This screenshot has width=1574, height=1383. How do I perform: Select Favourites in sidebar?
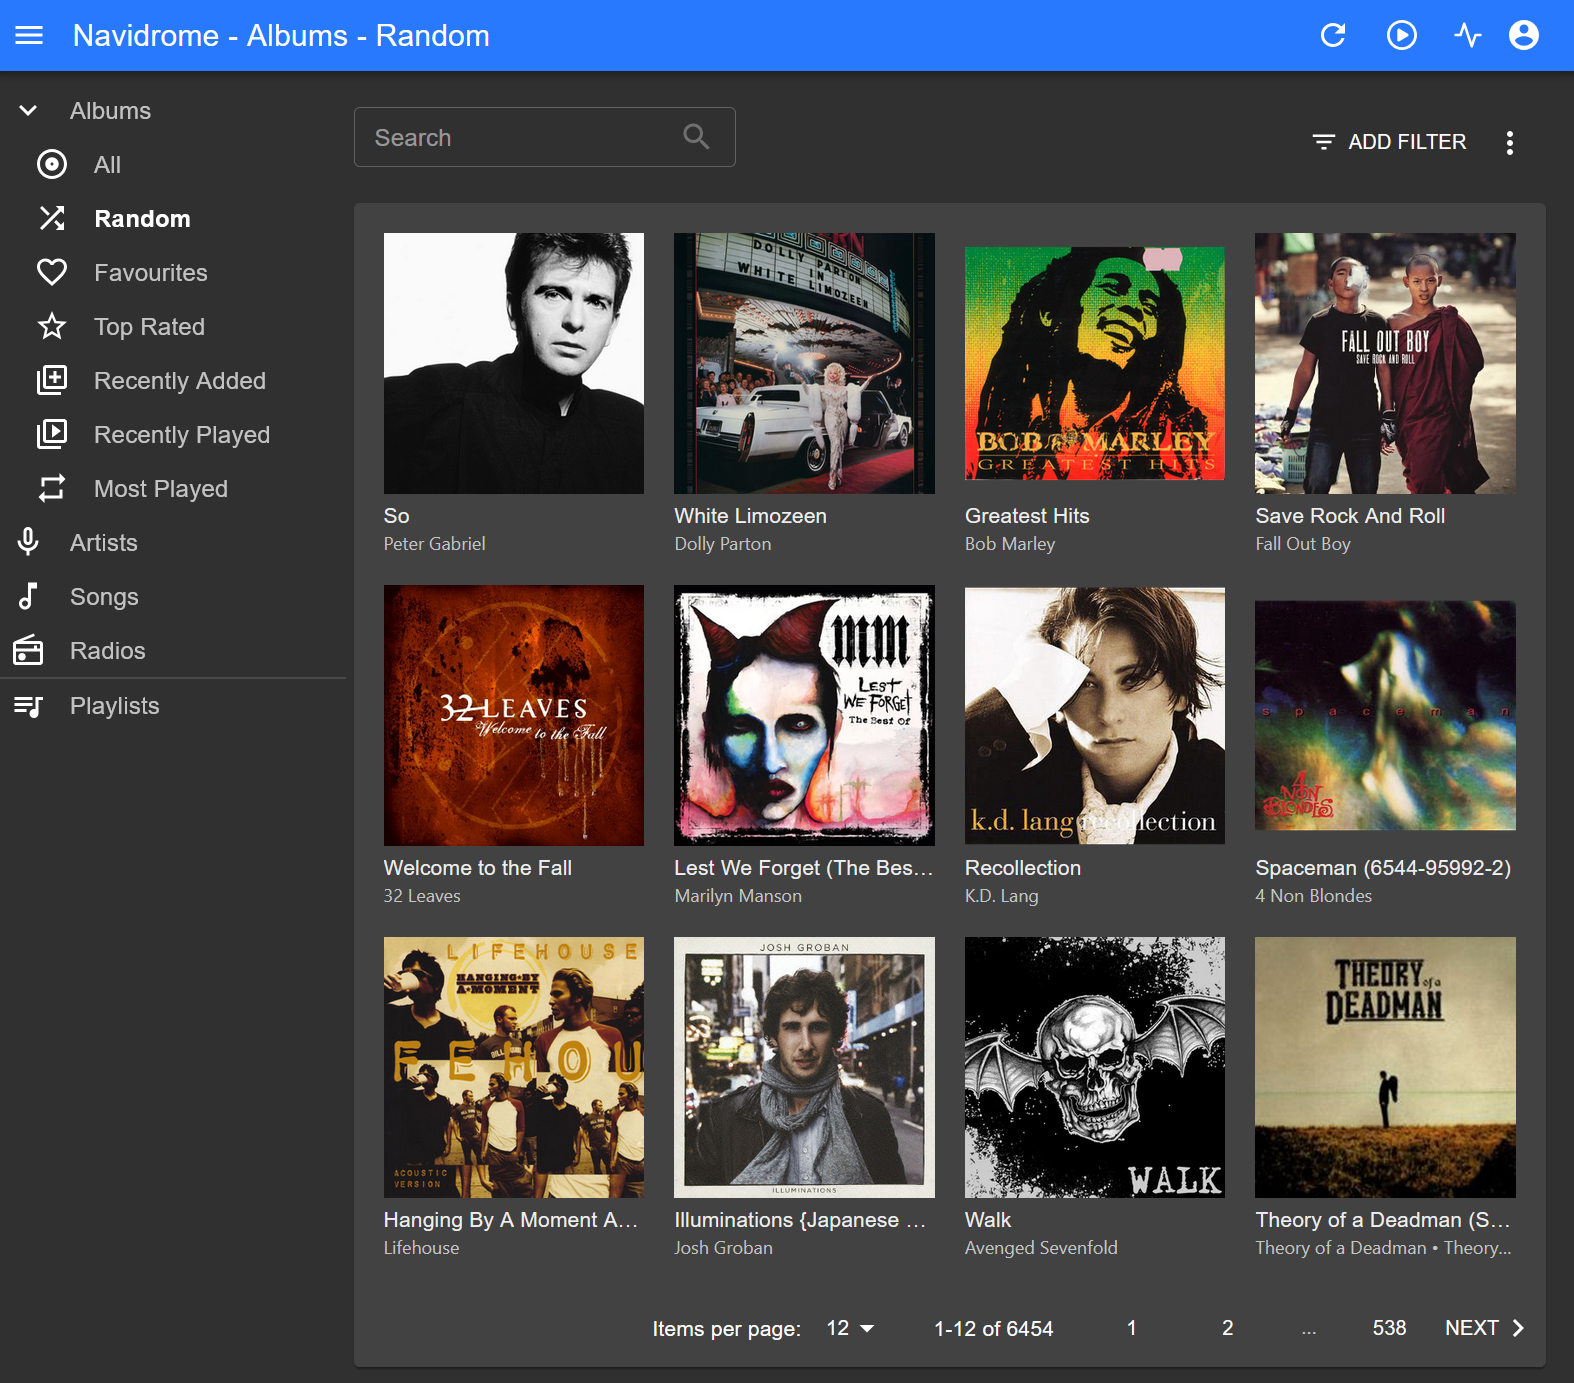pos(151,272)
